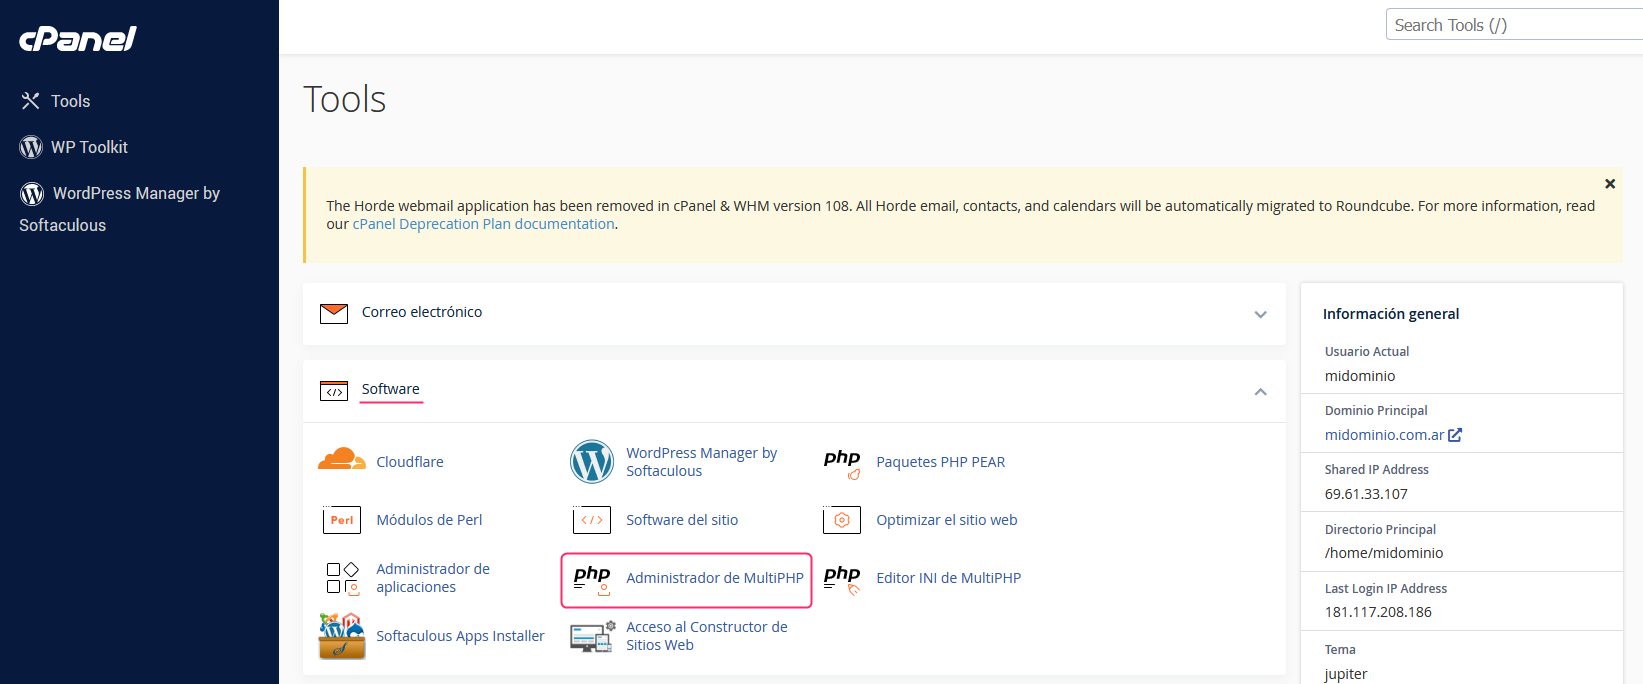Expand the Correo electrónico section
The width and height of the screenshot is (1643, 684).
coord(1260,314)
